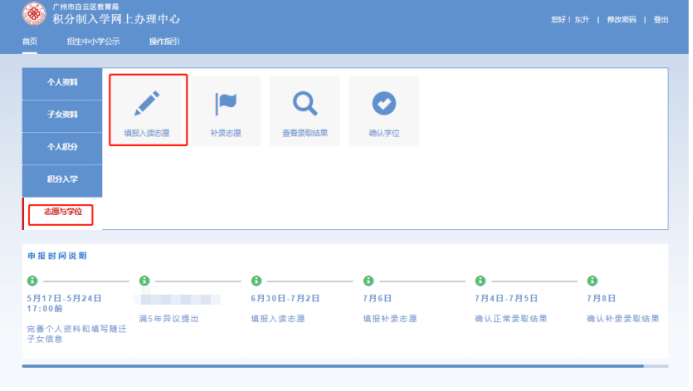Click 满5年异议提出 text

[x=169, y=319]
